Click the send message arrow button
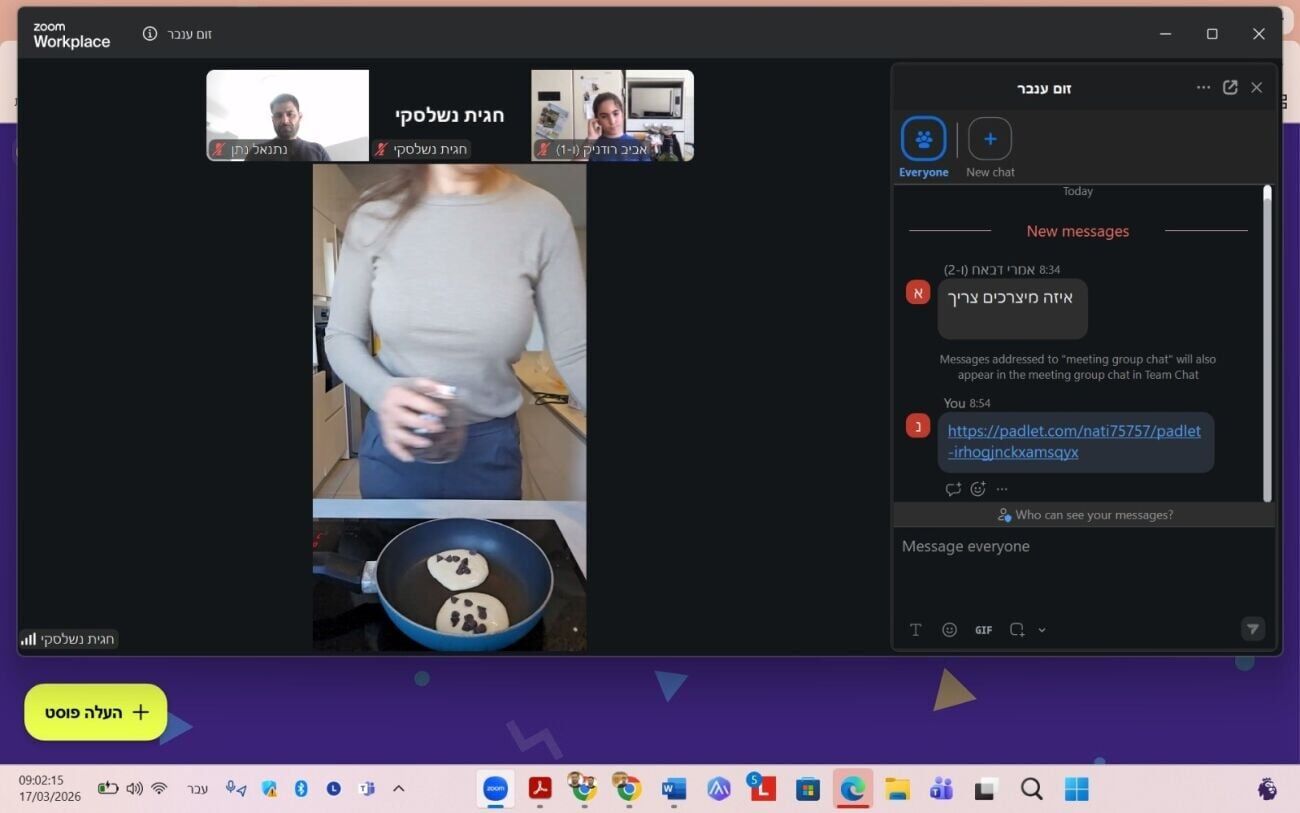This screenshot has height=813, width=1300. 1252,629
